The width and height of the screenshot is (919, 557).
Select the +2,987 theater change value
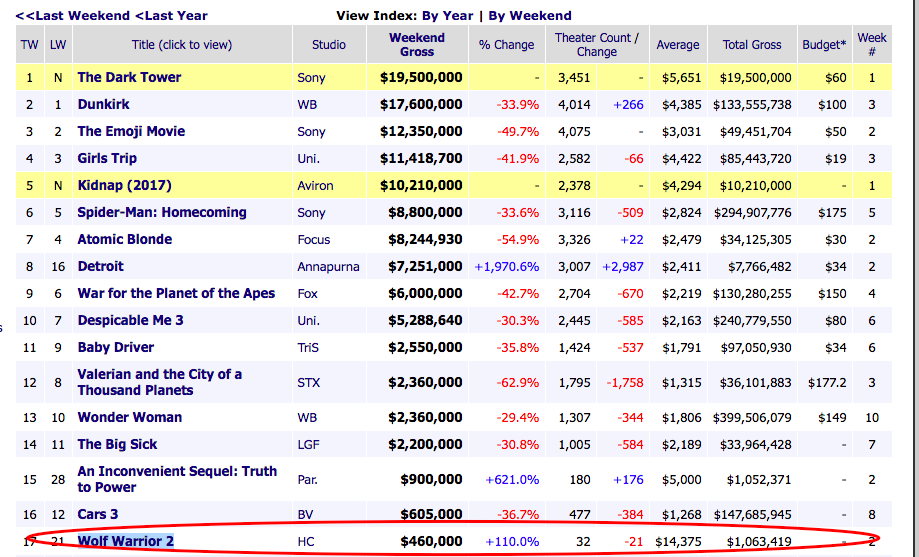(x=622, y=267)
